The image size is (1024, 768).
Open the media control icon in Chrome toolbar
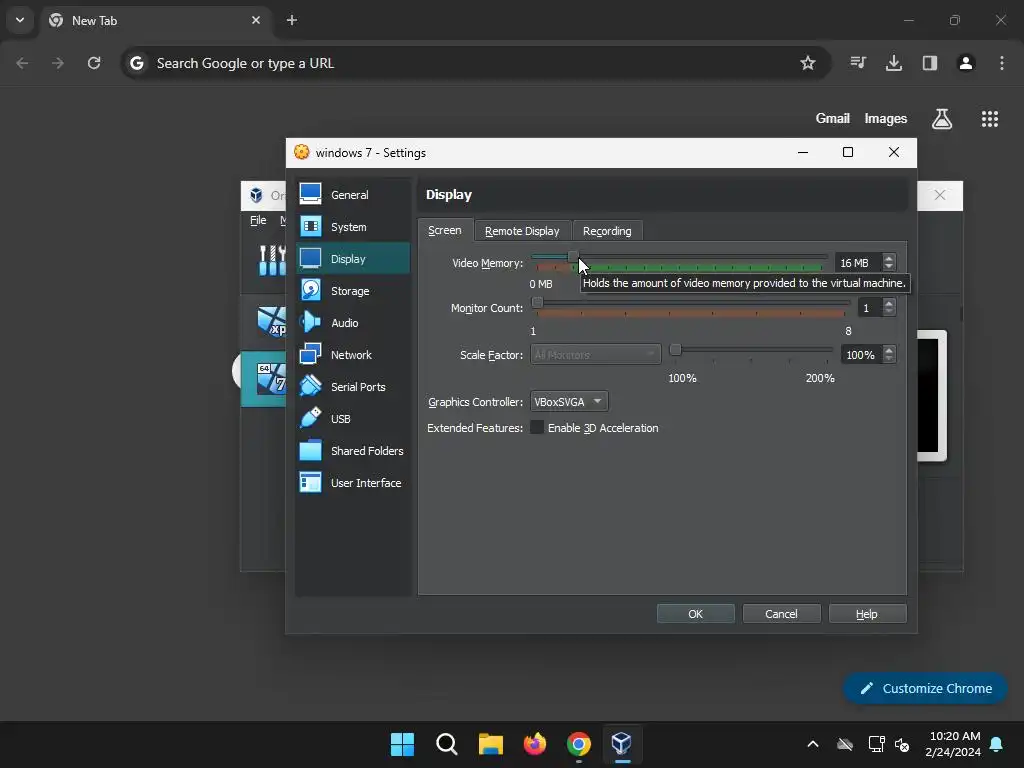[x=858, y=63]
